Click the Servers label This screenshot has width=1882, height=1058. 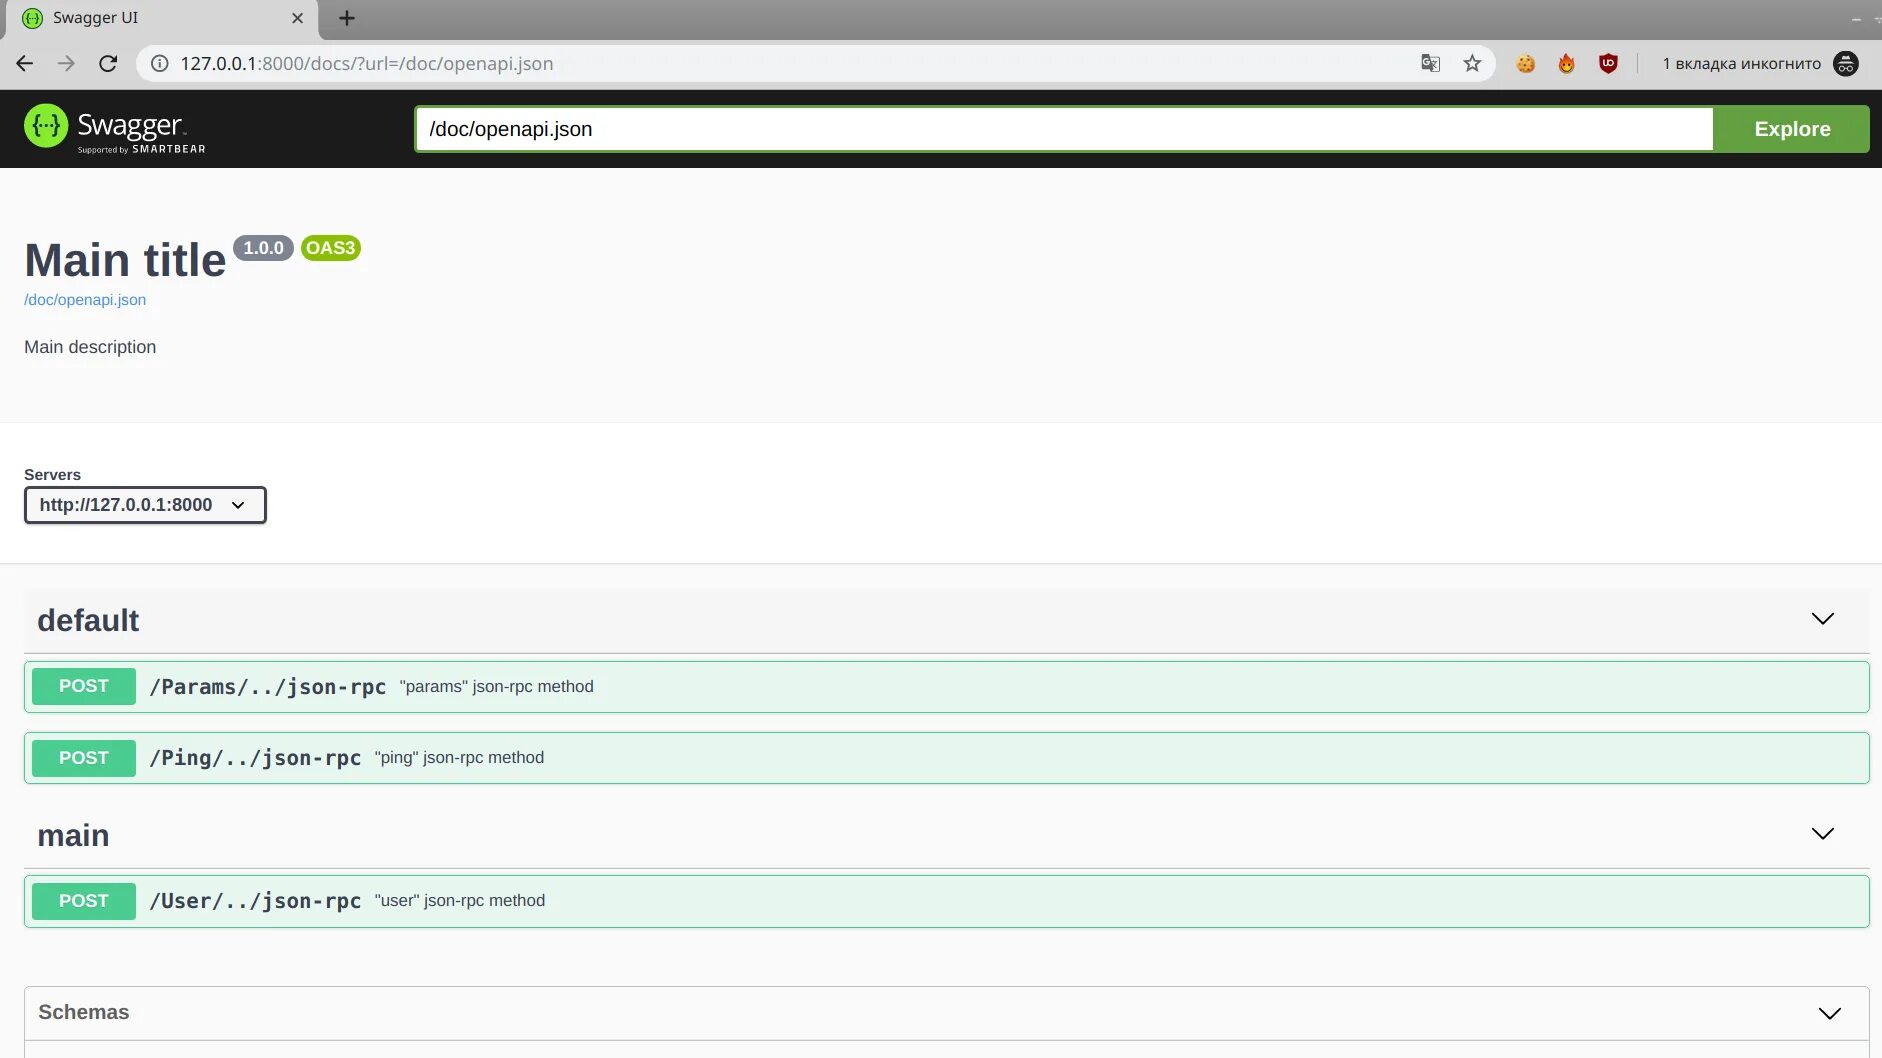point(52,475)
